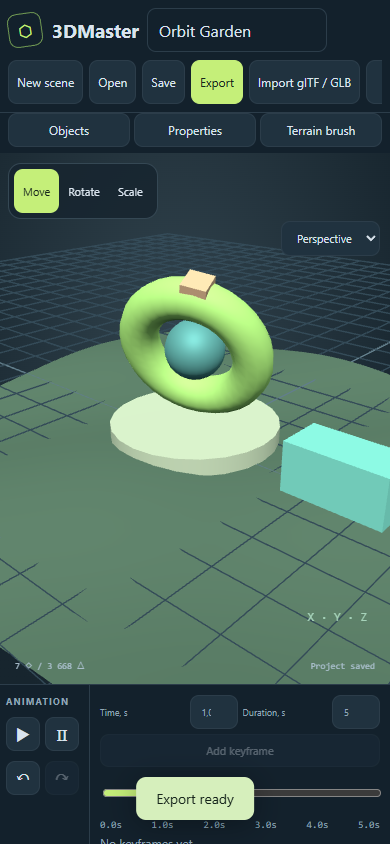Click the Export button
The image size is (390, 844).
coord(217,82)
